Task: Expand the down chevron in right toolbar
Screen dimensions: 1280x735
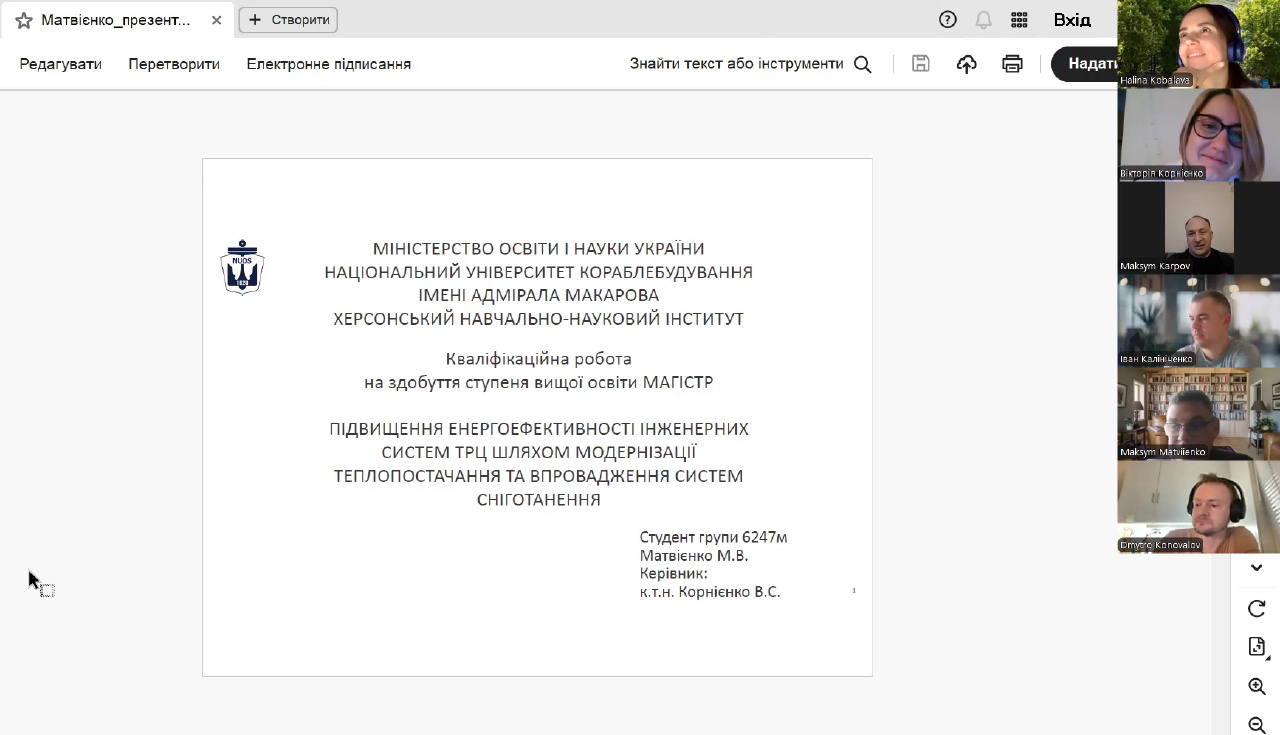Action: pyautogui.click(x=1257, y=568)
